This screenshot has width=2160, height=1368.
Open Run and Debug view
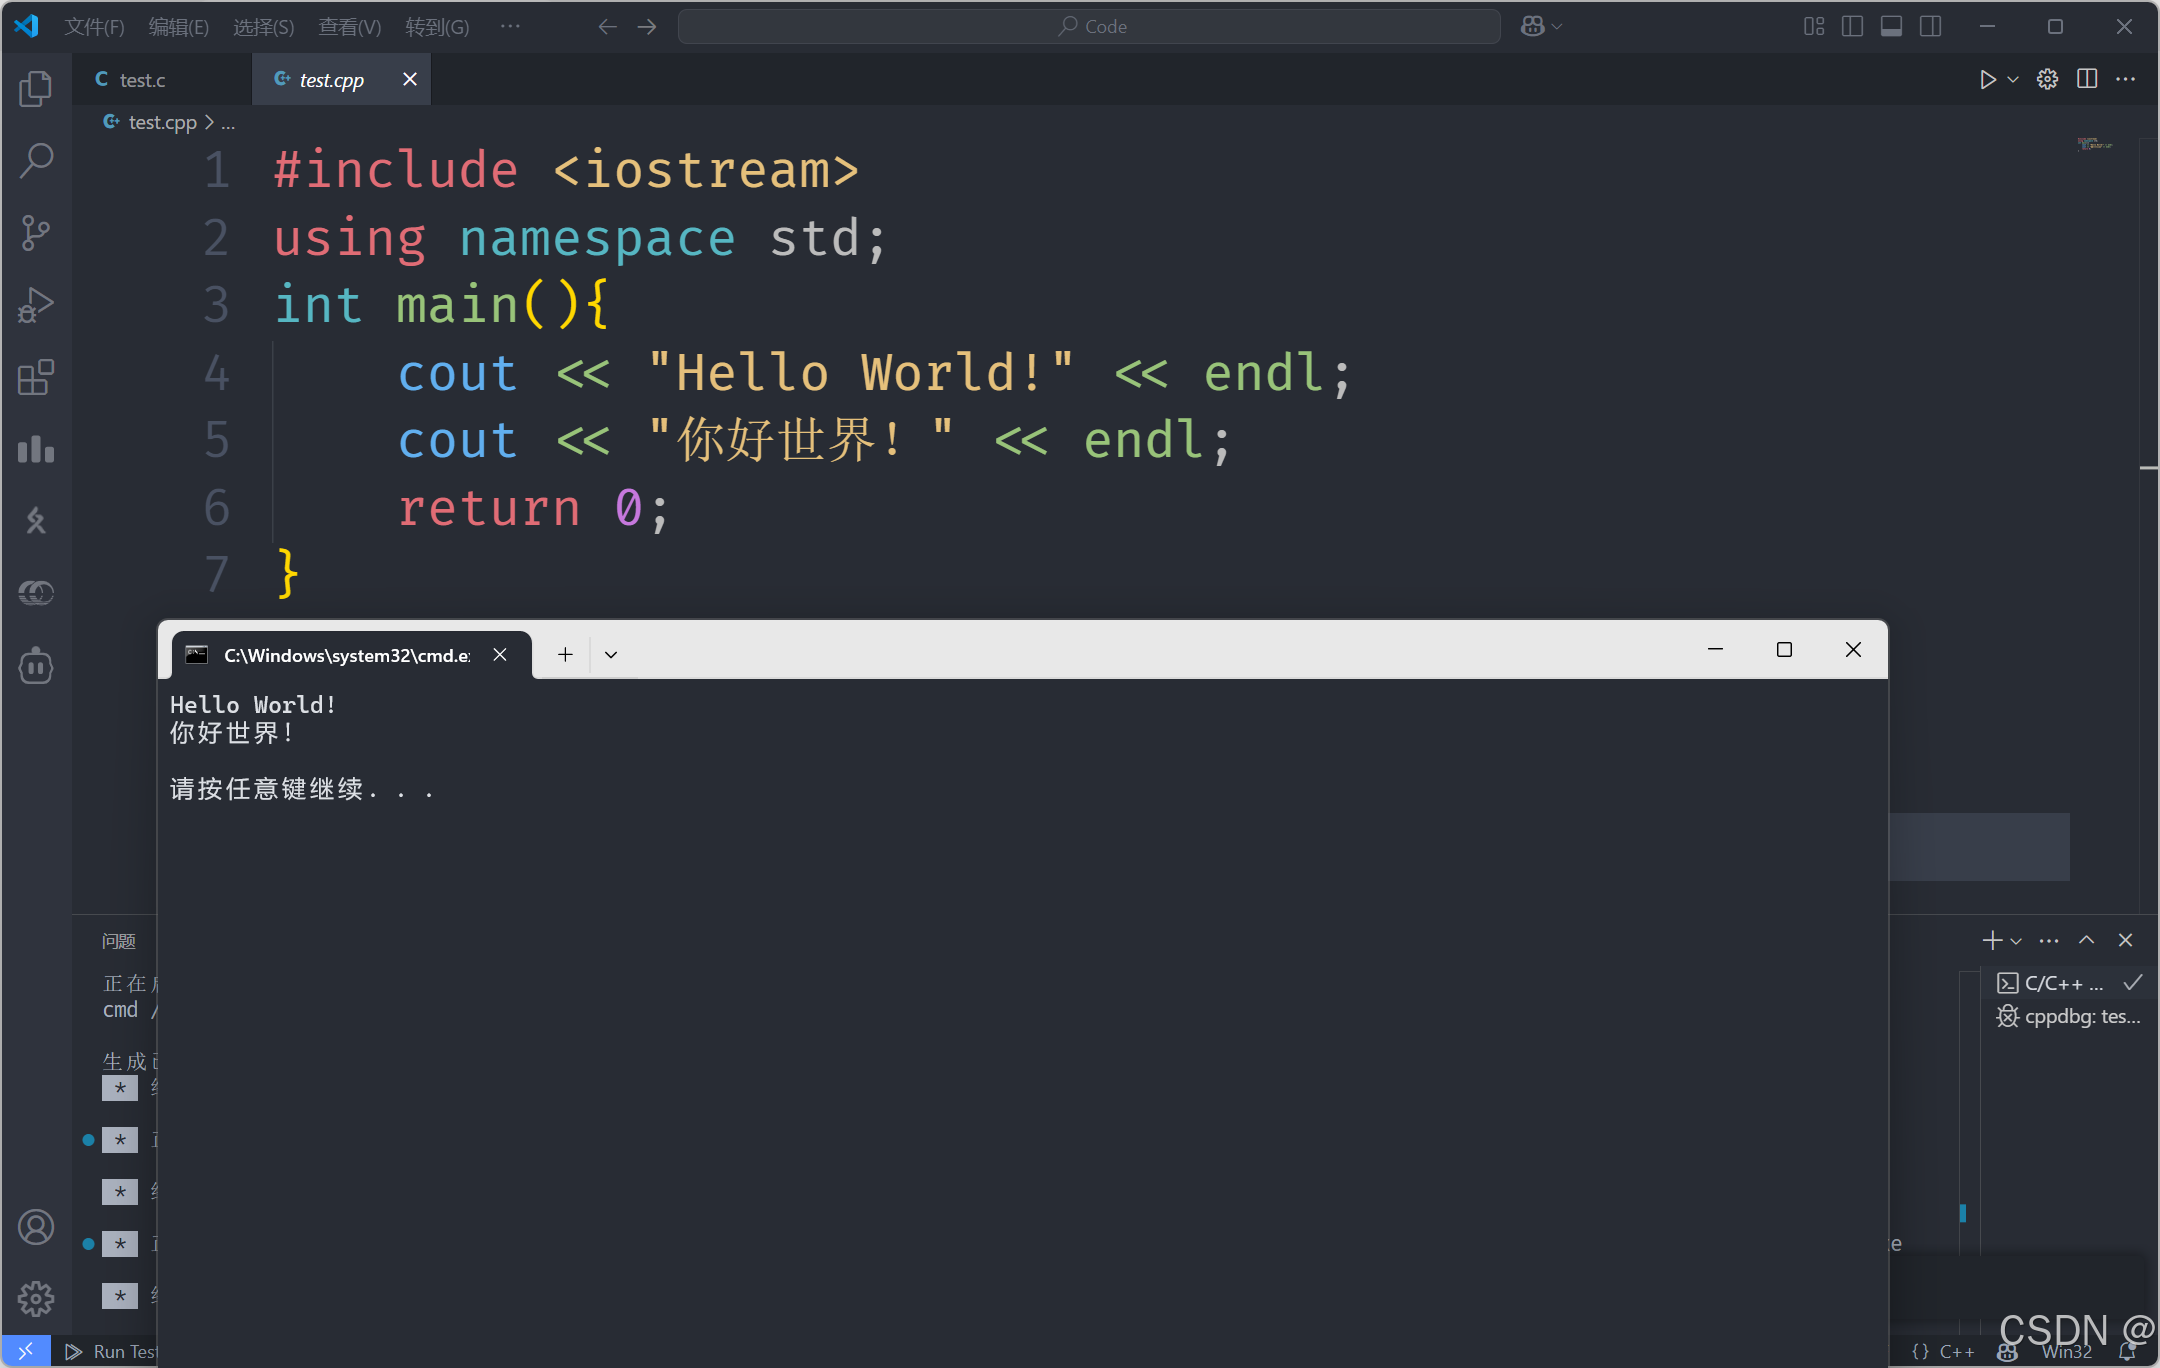pos(36,305)
